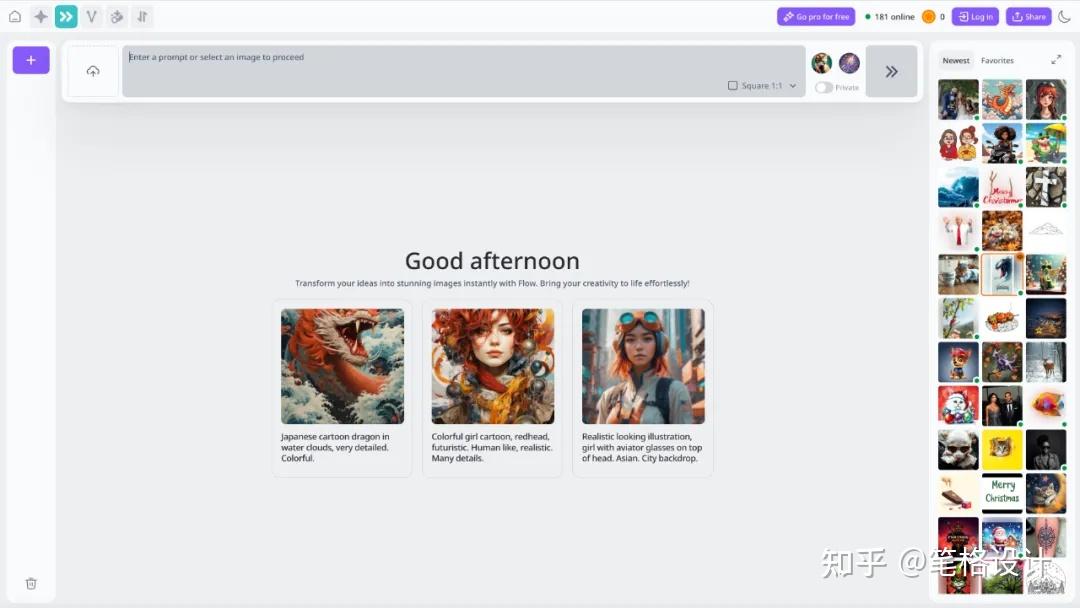
Task: Click the upload cloud icon
Action: (x=93, y=71)
